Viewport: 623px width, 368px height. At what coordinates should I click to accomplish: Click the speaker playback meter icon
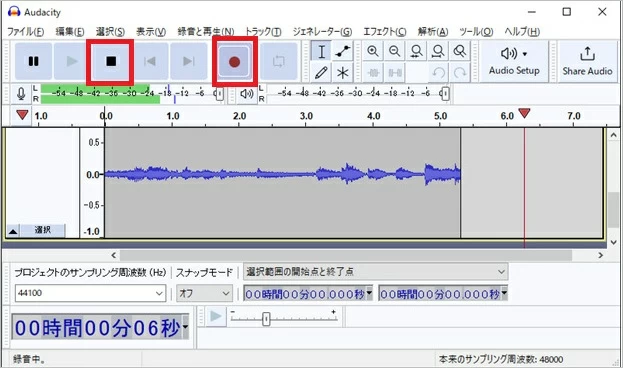tap(247, 94)
